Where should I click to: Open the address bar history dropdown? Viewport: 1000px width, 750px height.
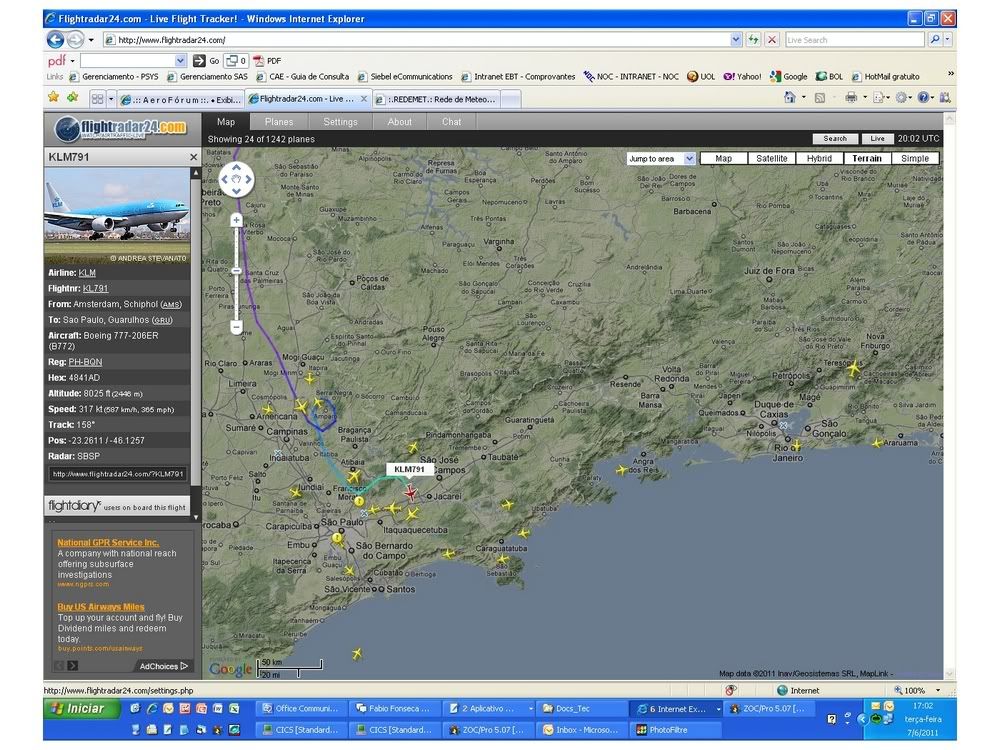(x=736, y=40)
